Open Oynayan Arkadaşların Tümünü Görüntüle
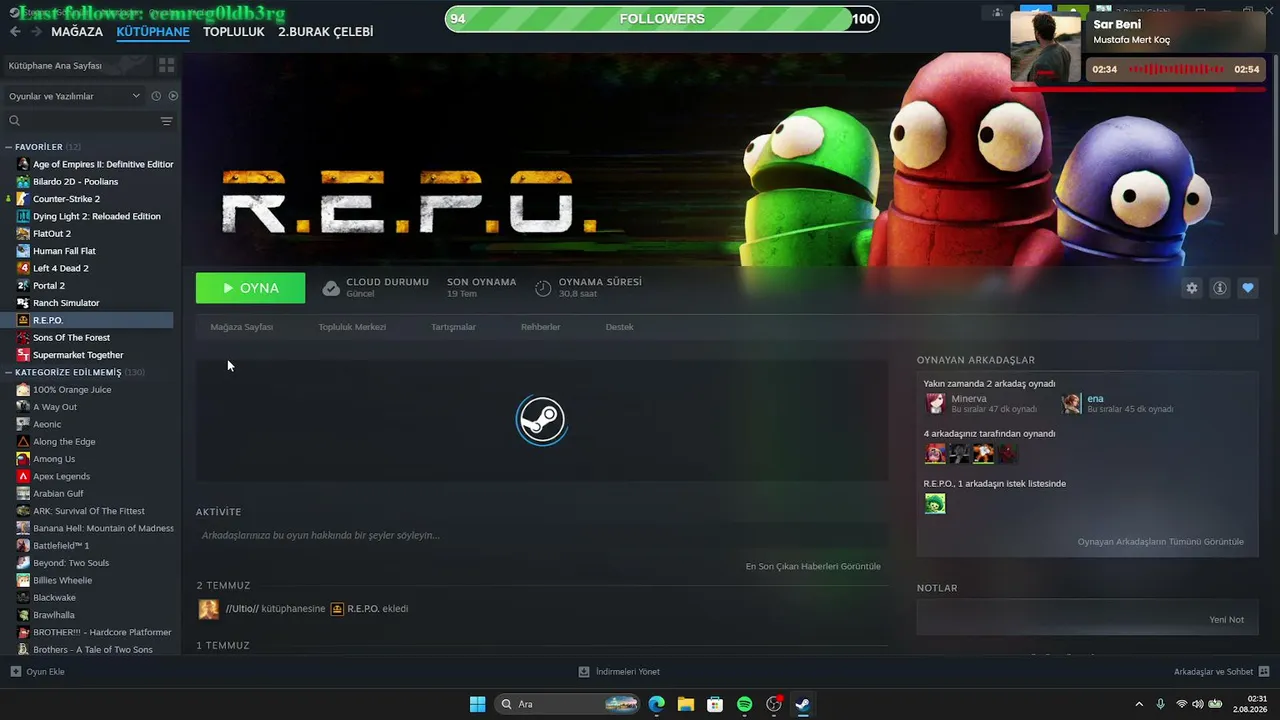Screen dimensions: 1280x720 1161,542
